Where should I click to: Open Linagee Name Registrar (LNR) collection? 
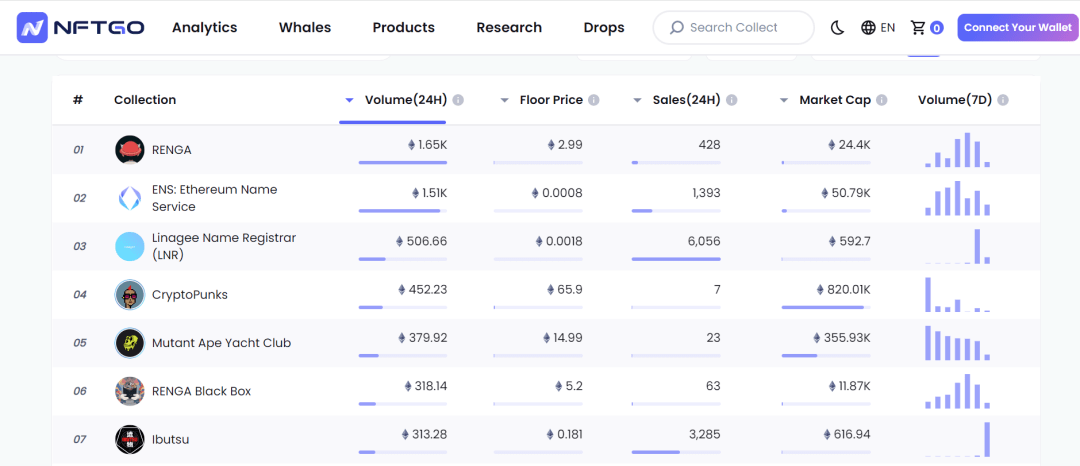tap(224, 246)
